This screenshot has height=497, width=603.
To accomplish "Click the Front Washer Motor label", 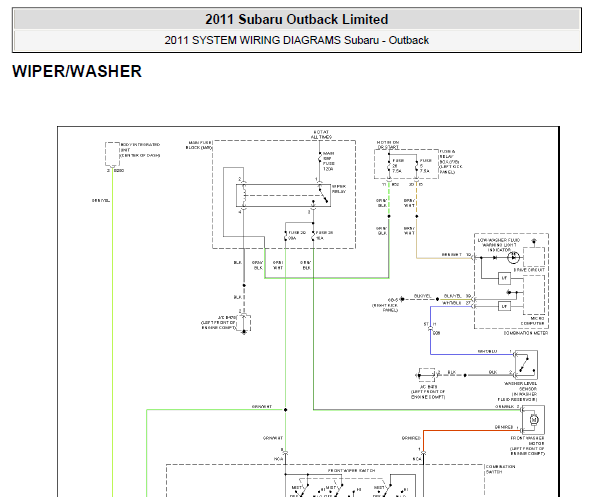I will click(x=527, y=446).
